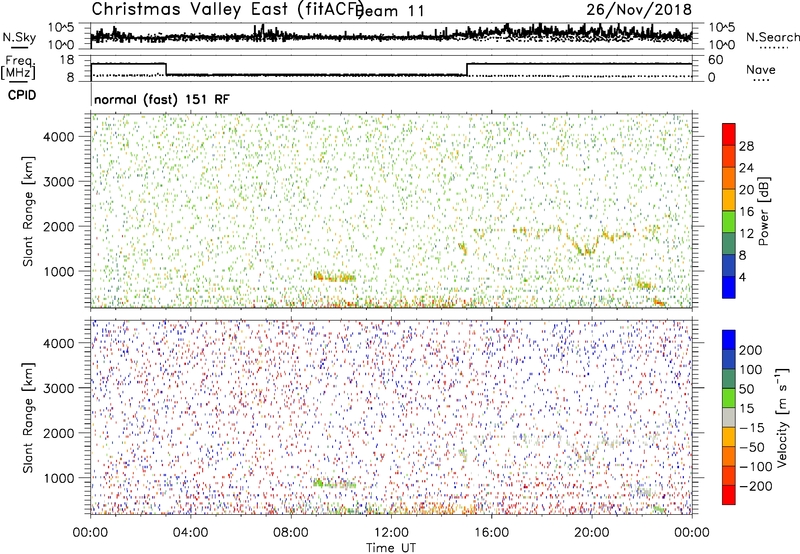Click the 'CPID' label

click(22, 95)
